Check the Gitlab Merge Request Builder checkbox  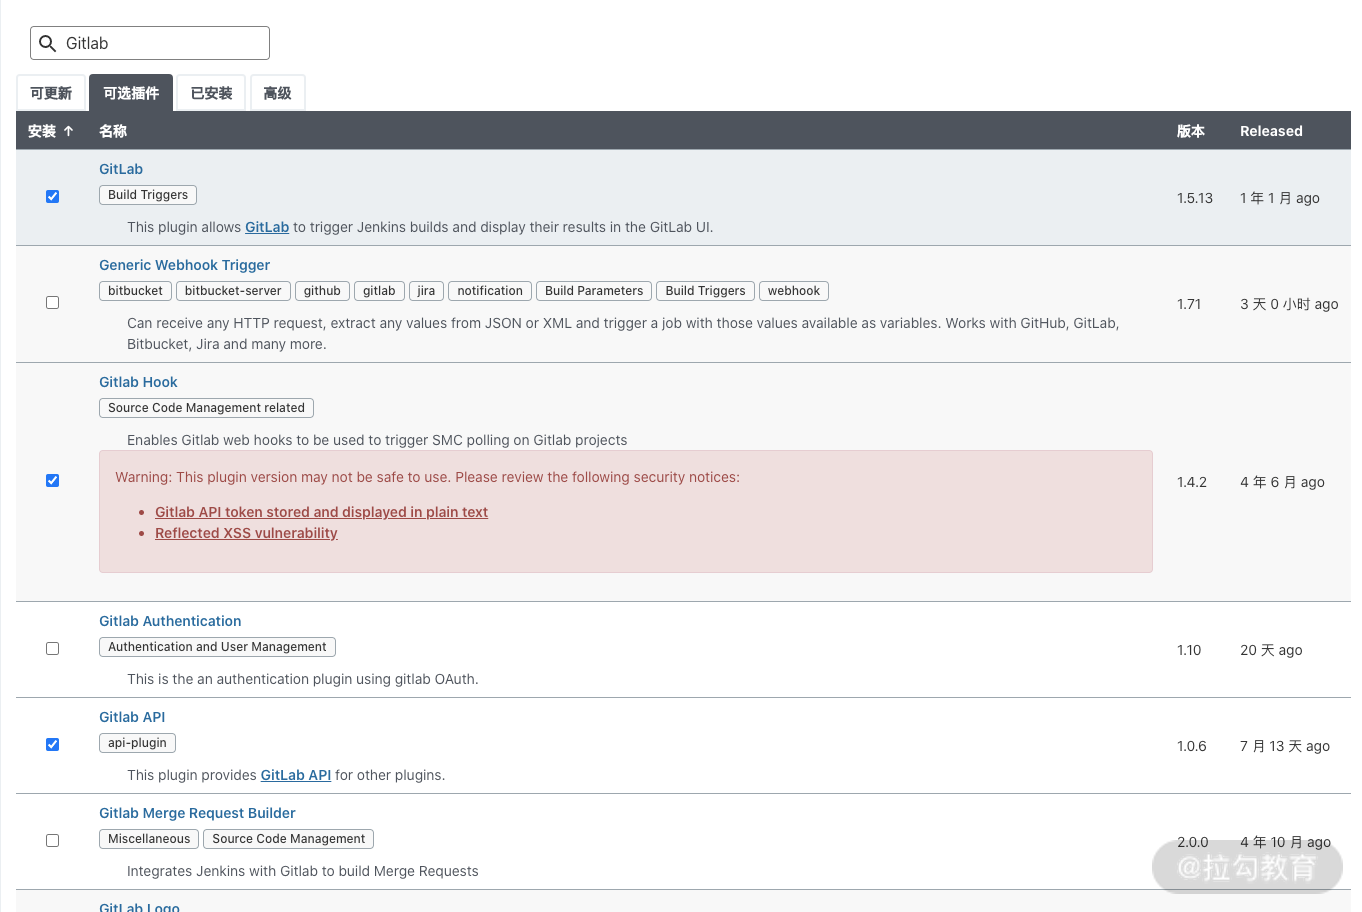(53, 841)
